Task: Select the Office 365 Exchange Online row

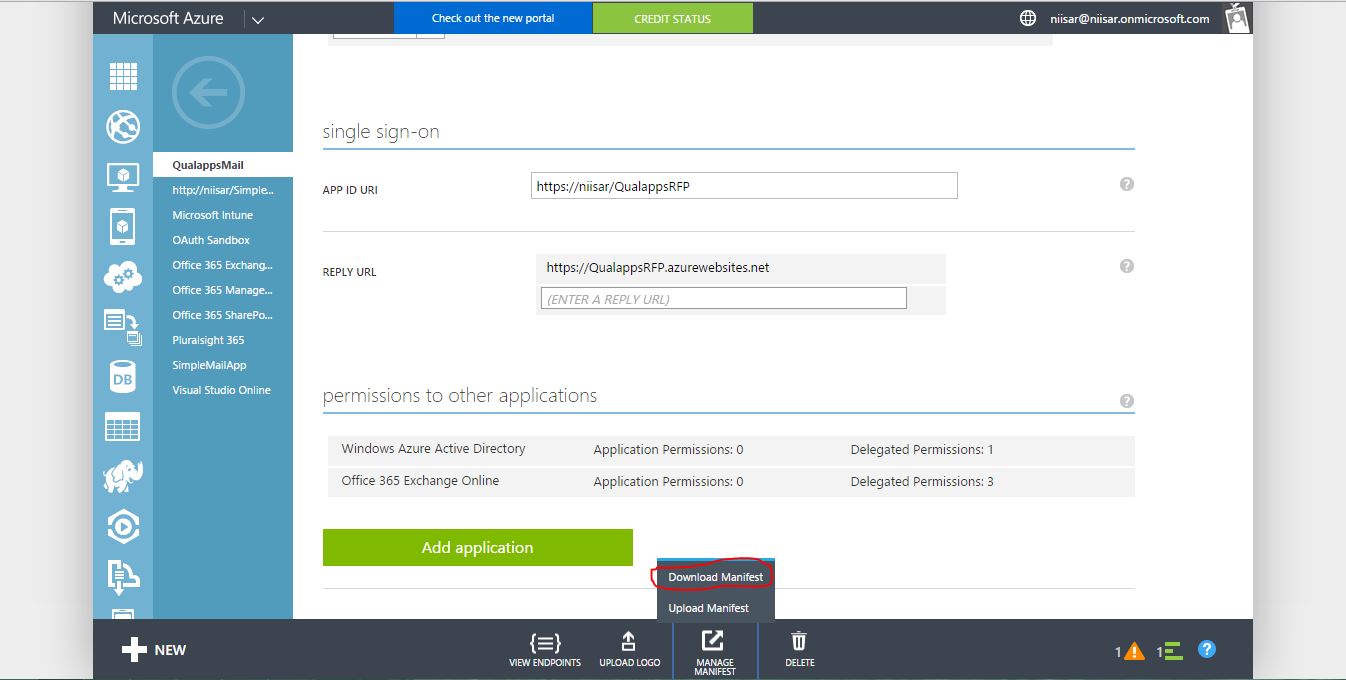Action: [x=729, y=481]
